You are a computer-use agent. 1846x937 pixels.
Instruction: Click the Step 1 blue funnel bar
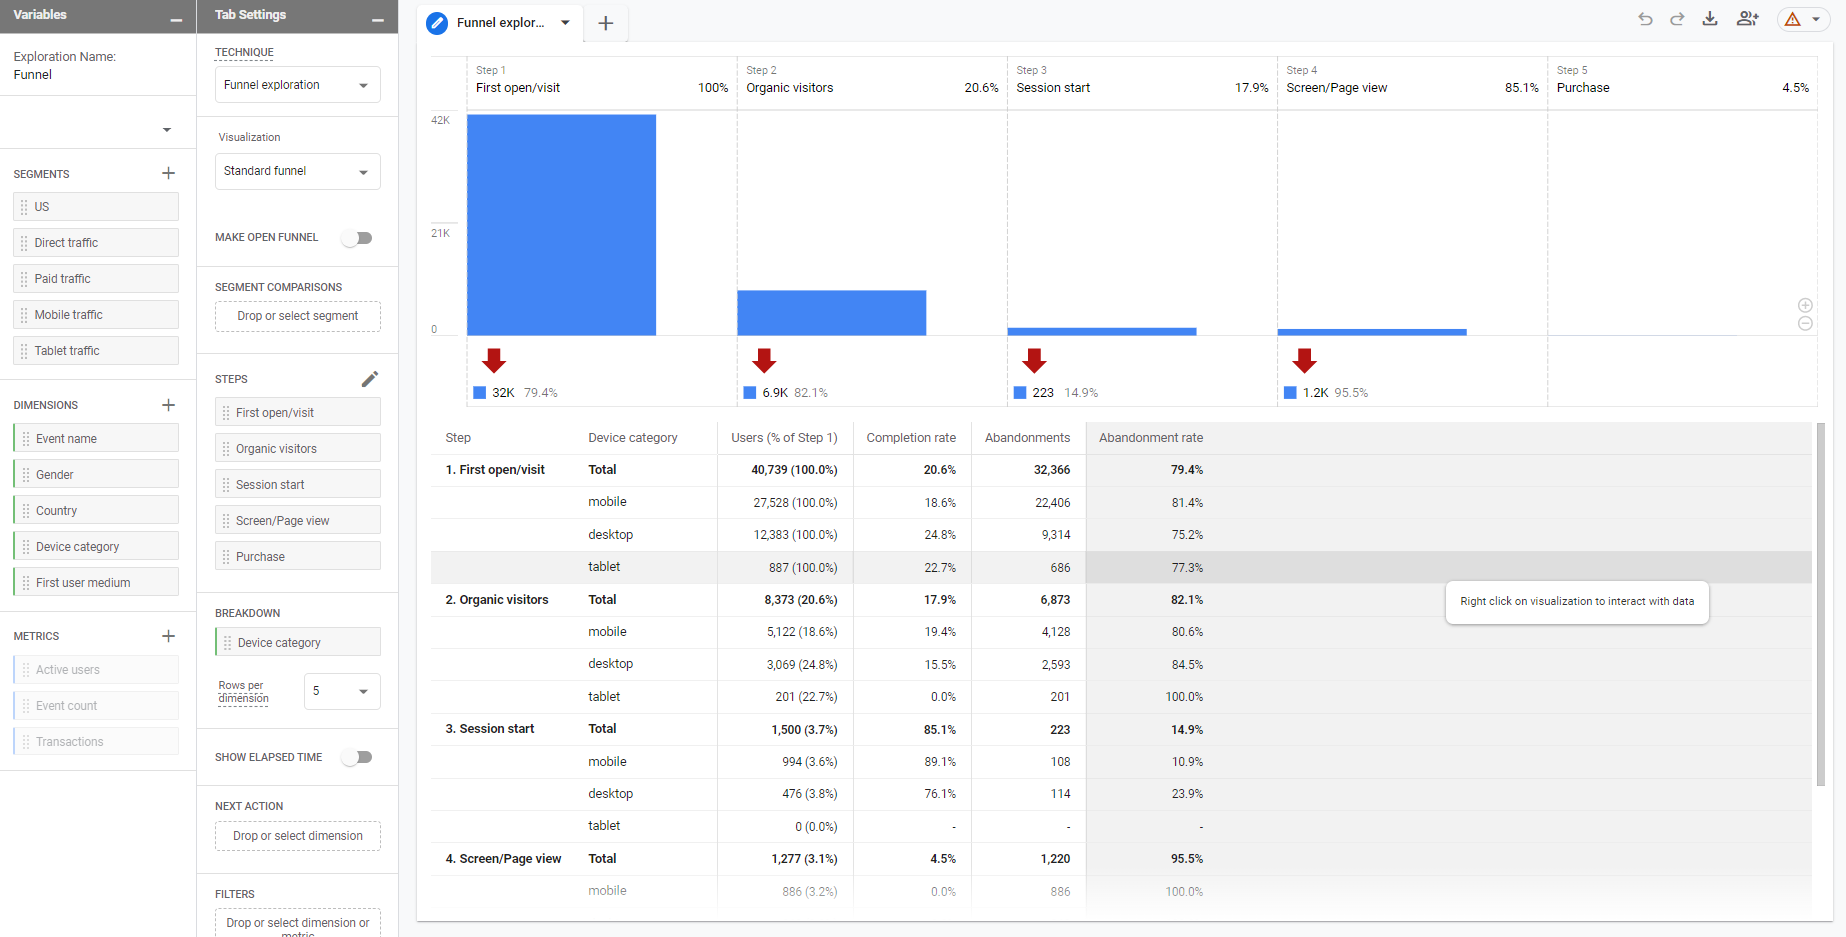(x=561, y=225)
